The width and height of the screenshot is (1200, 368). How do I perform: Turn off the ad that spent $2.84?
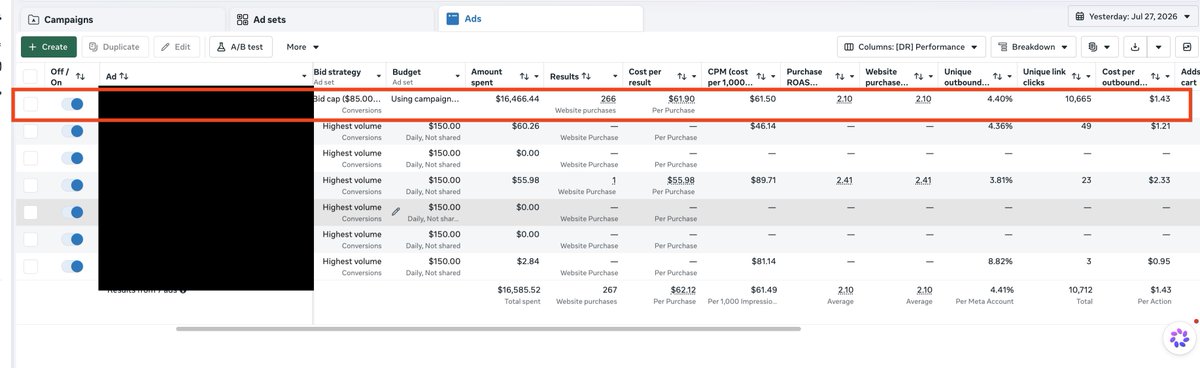point(72,266)
